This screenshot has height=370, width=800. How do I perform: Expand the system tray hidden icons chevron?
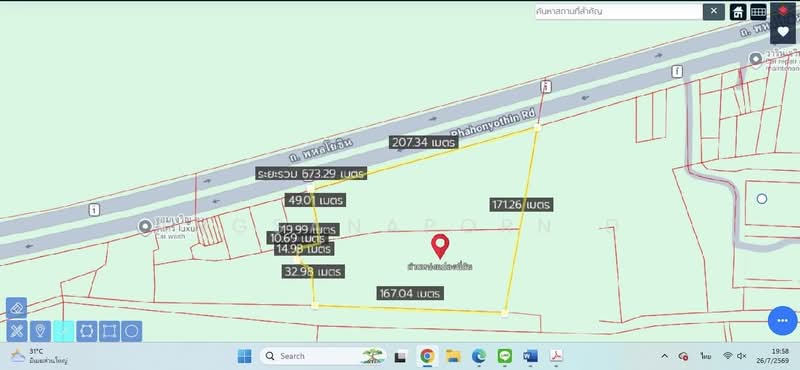(664, 356)
